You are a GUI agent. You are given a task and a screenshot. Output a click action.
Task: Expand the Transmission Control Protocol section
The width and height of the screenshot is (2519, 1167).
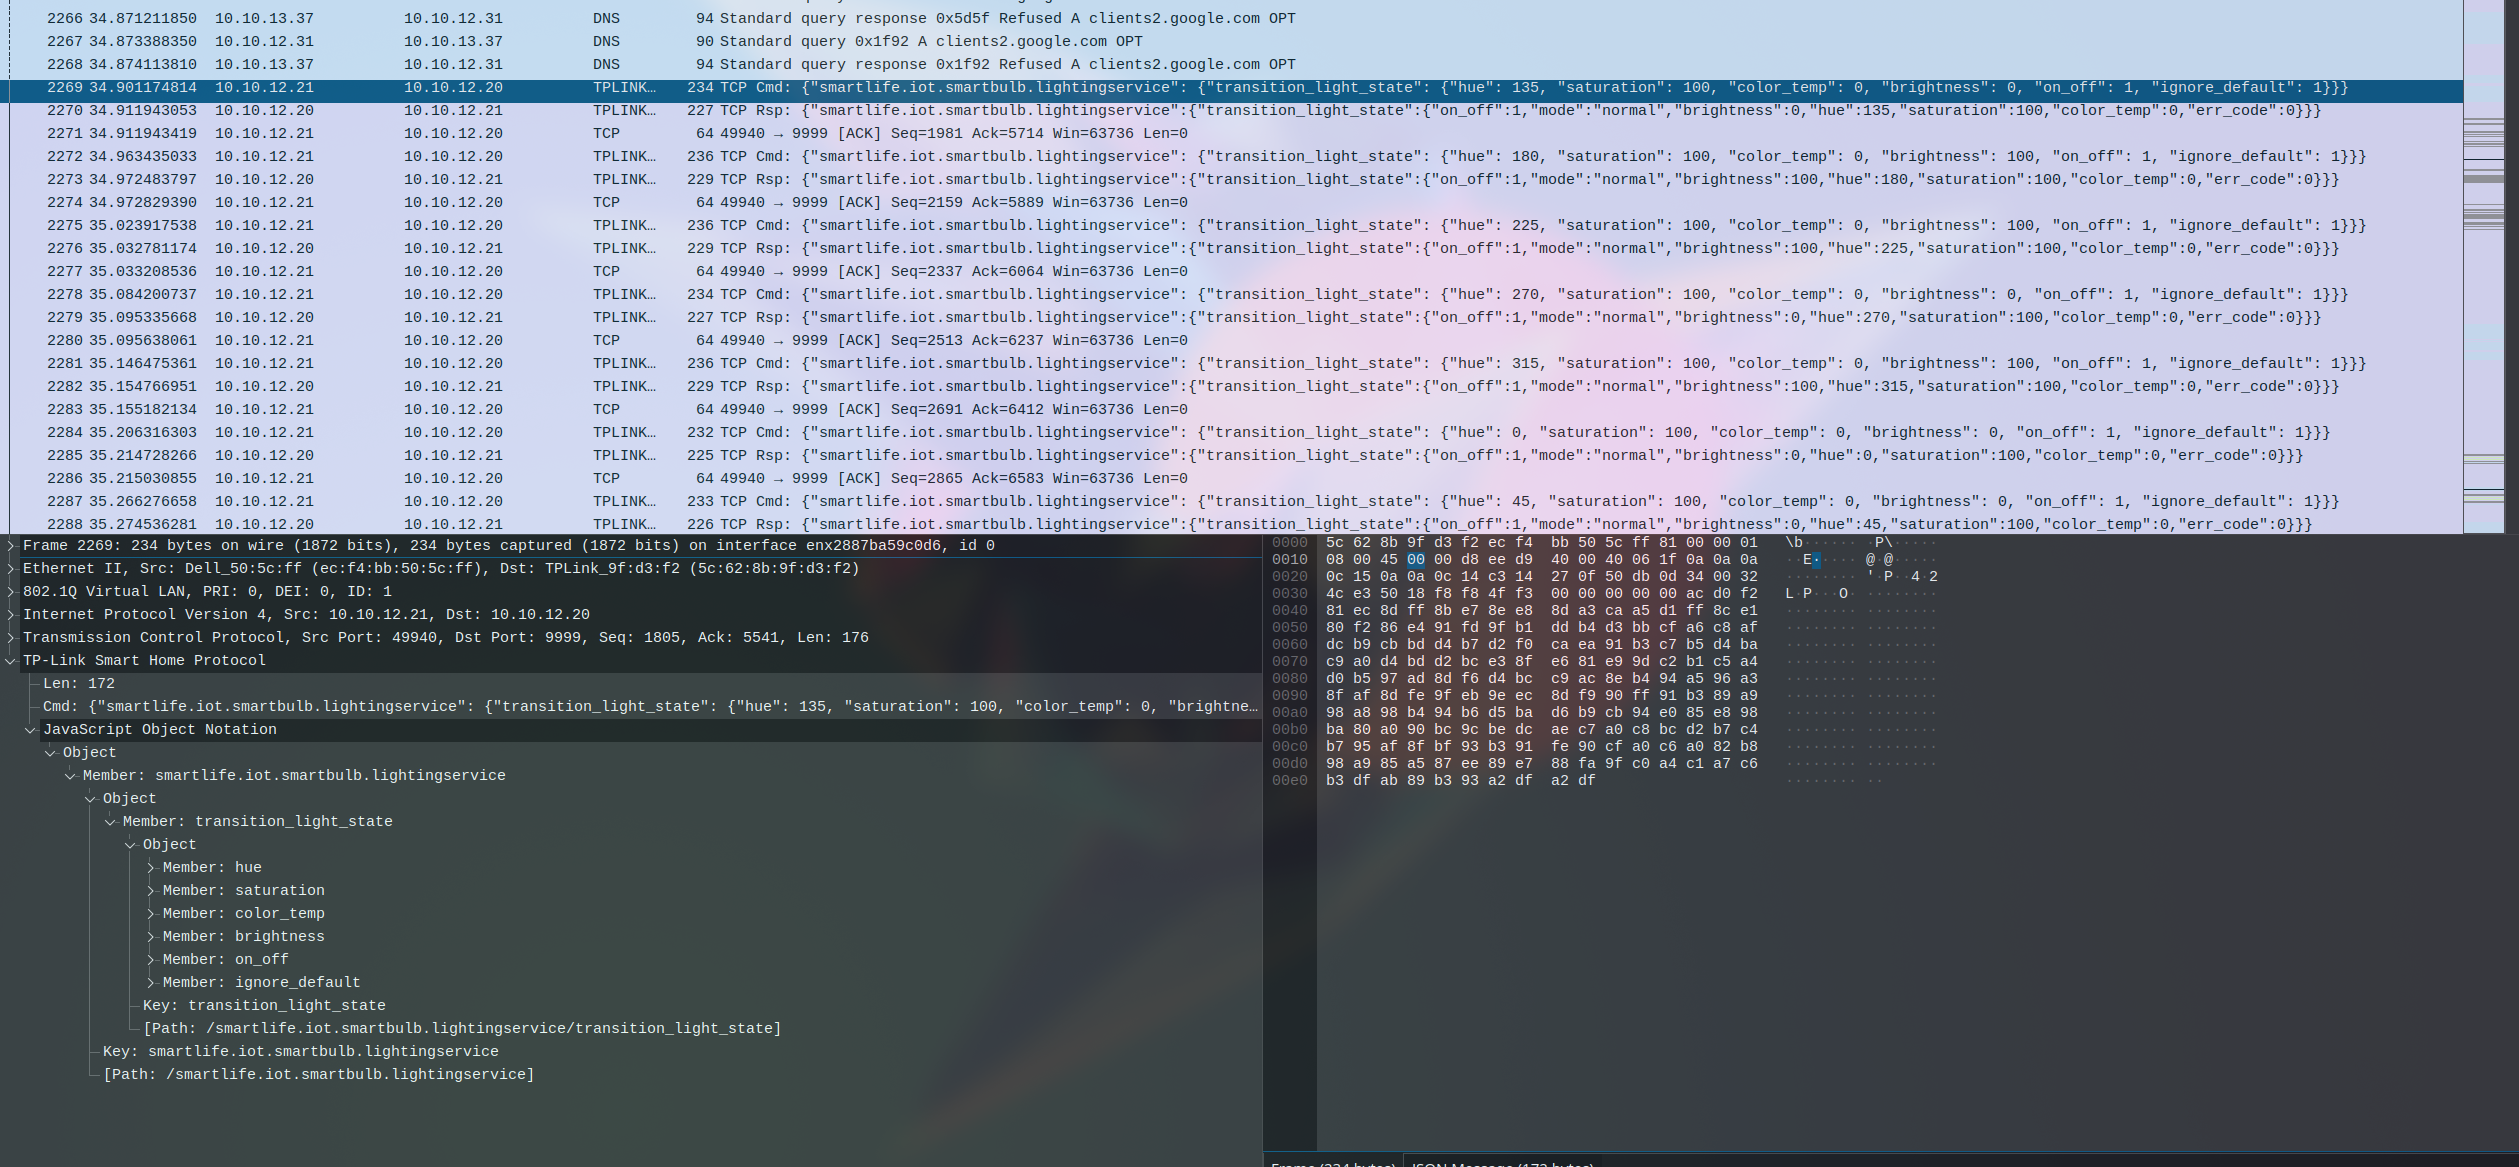(11, 638)
